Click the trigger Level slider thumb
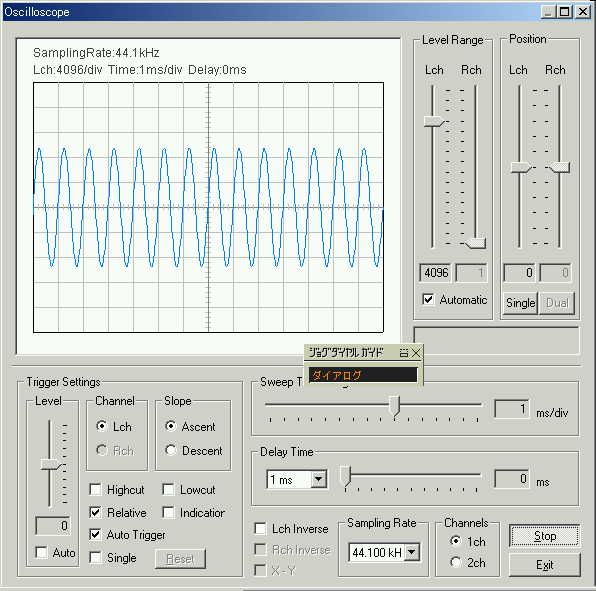 tap(50, 464)
